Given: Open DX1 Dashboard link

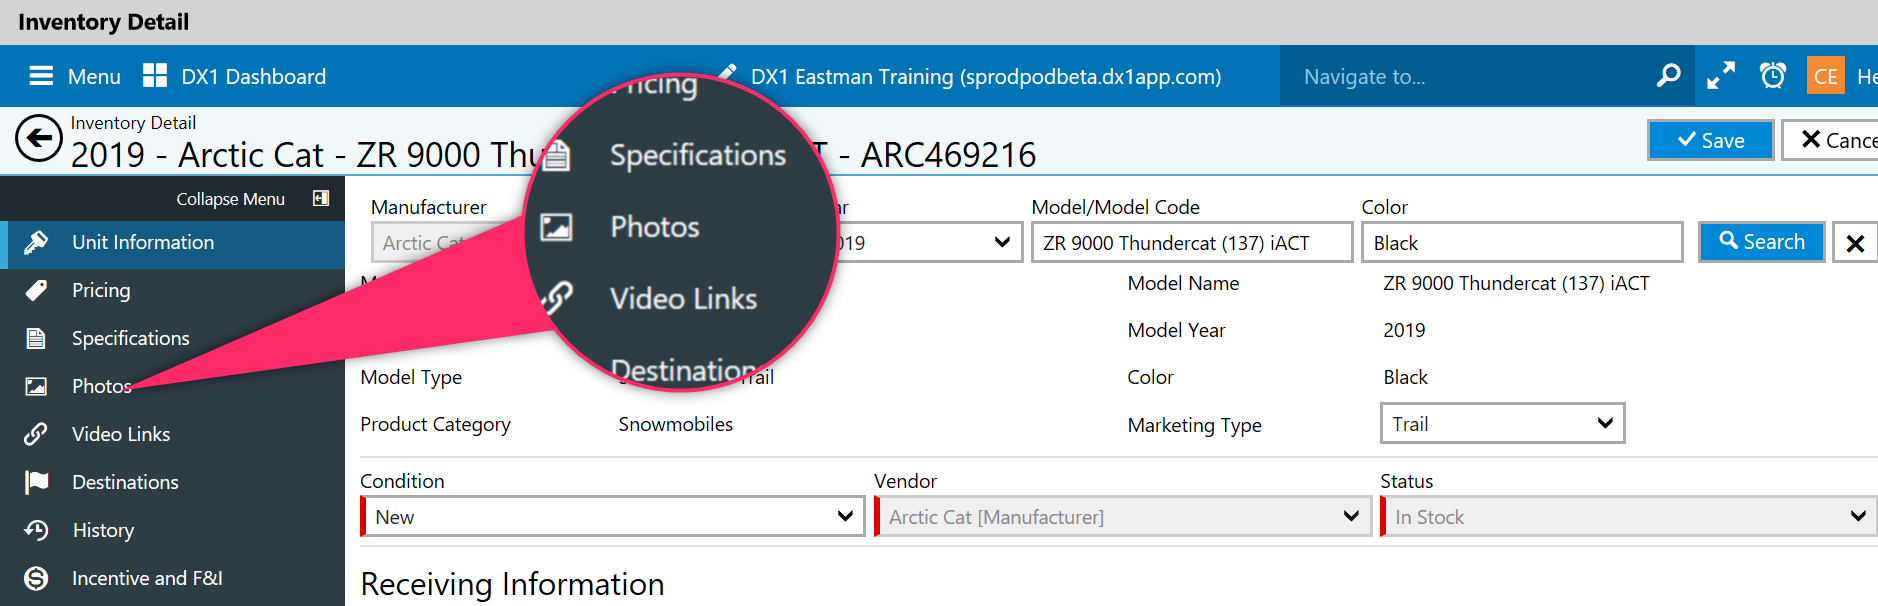Looking at the screenshot, I should 253,77.
